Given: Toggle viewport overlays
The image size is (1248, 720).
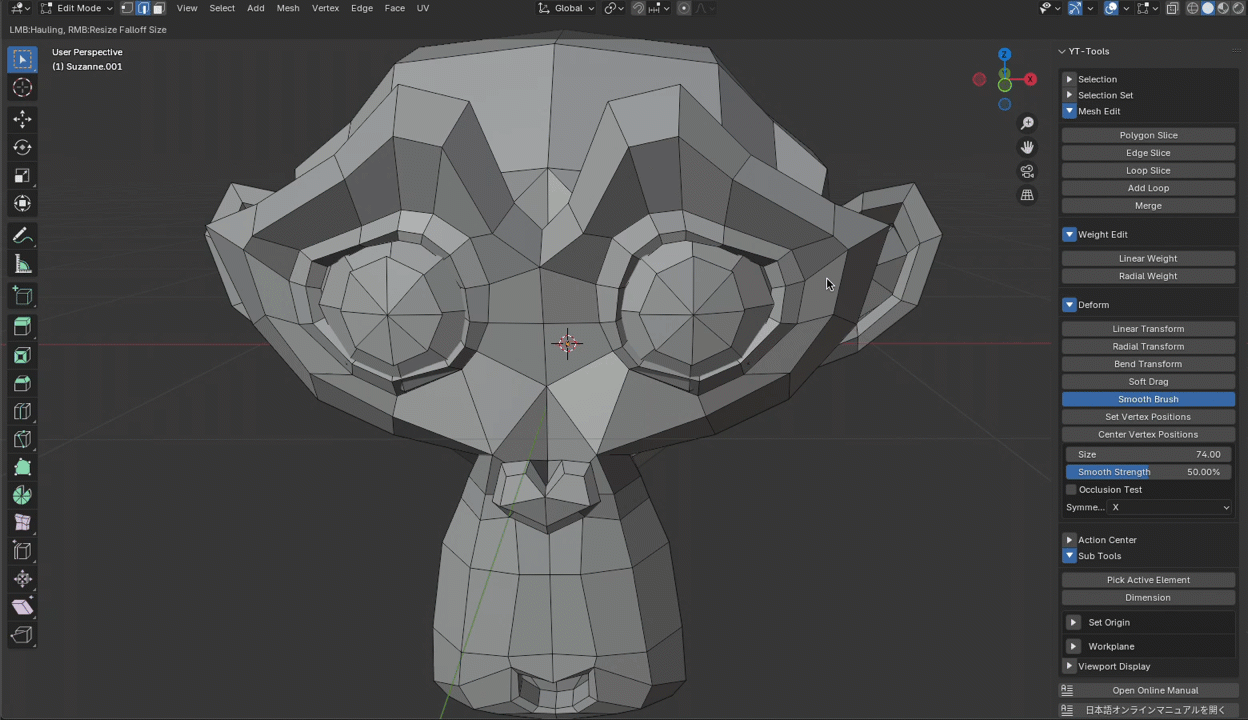Looking at the screenshot, I should [x=1111, y=8].
